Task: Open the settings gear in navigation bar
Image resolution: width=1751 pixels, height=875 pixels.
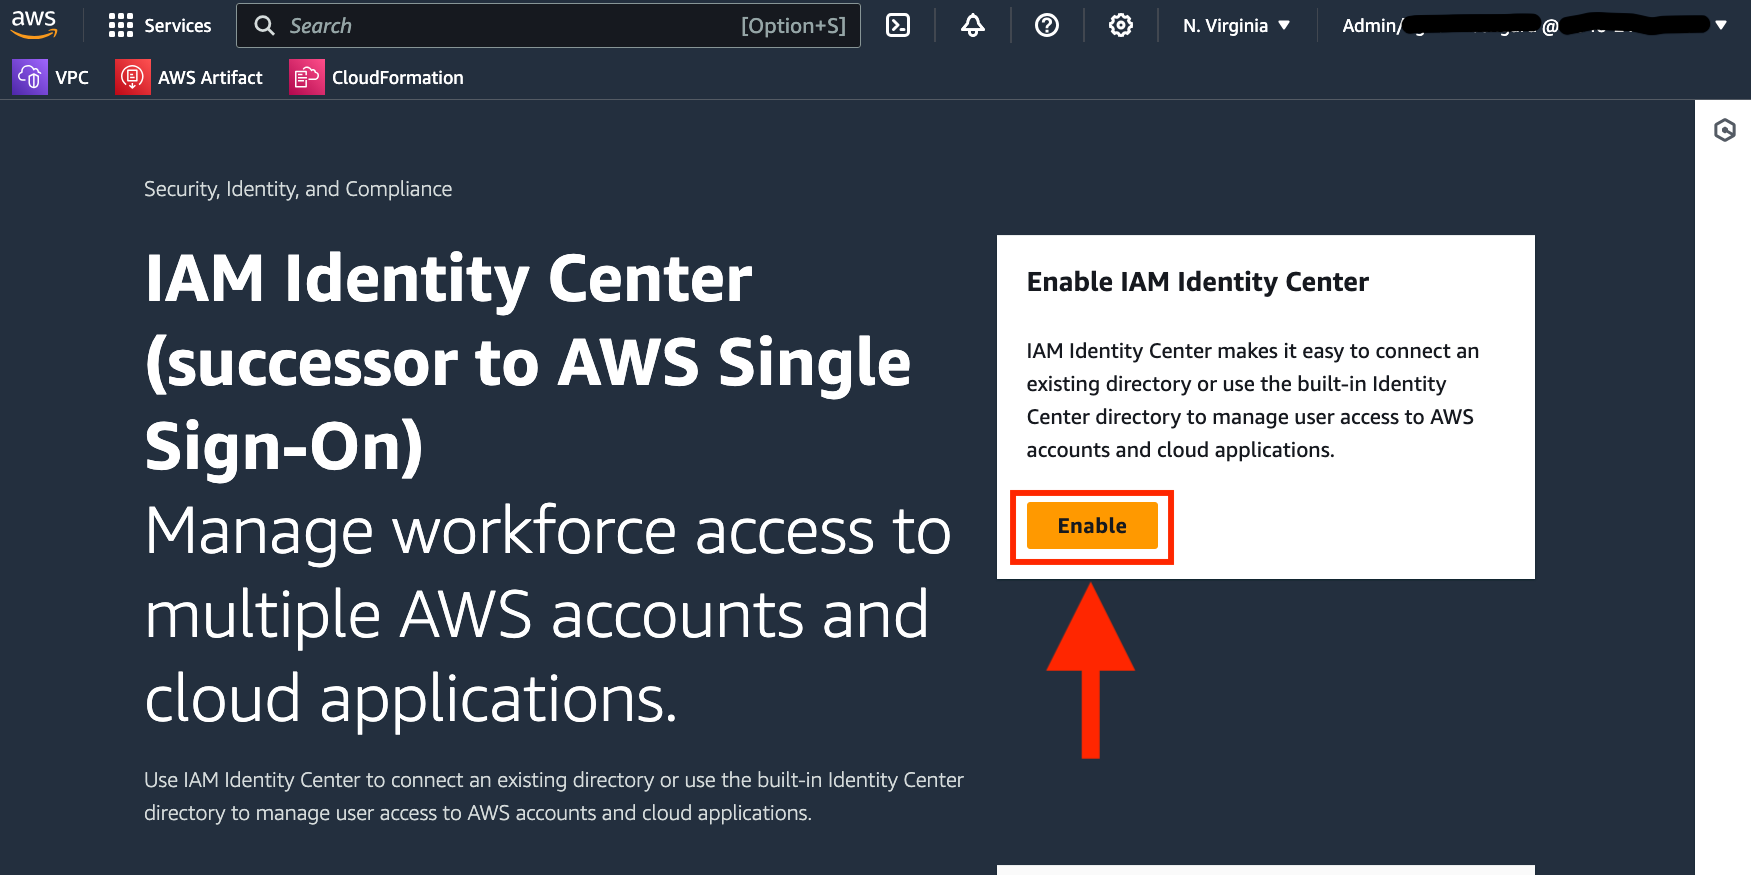Action: click(1120, 26)
